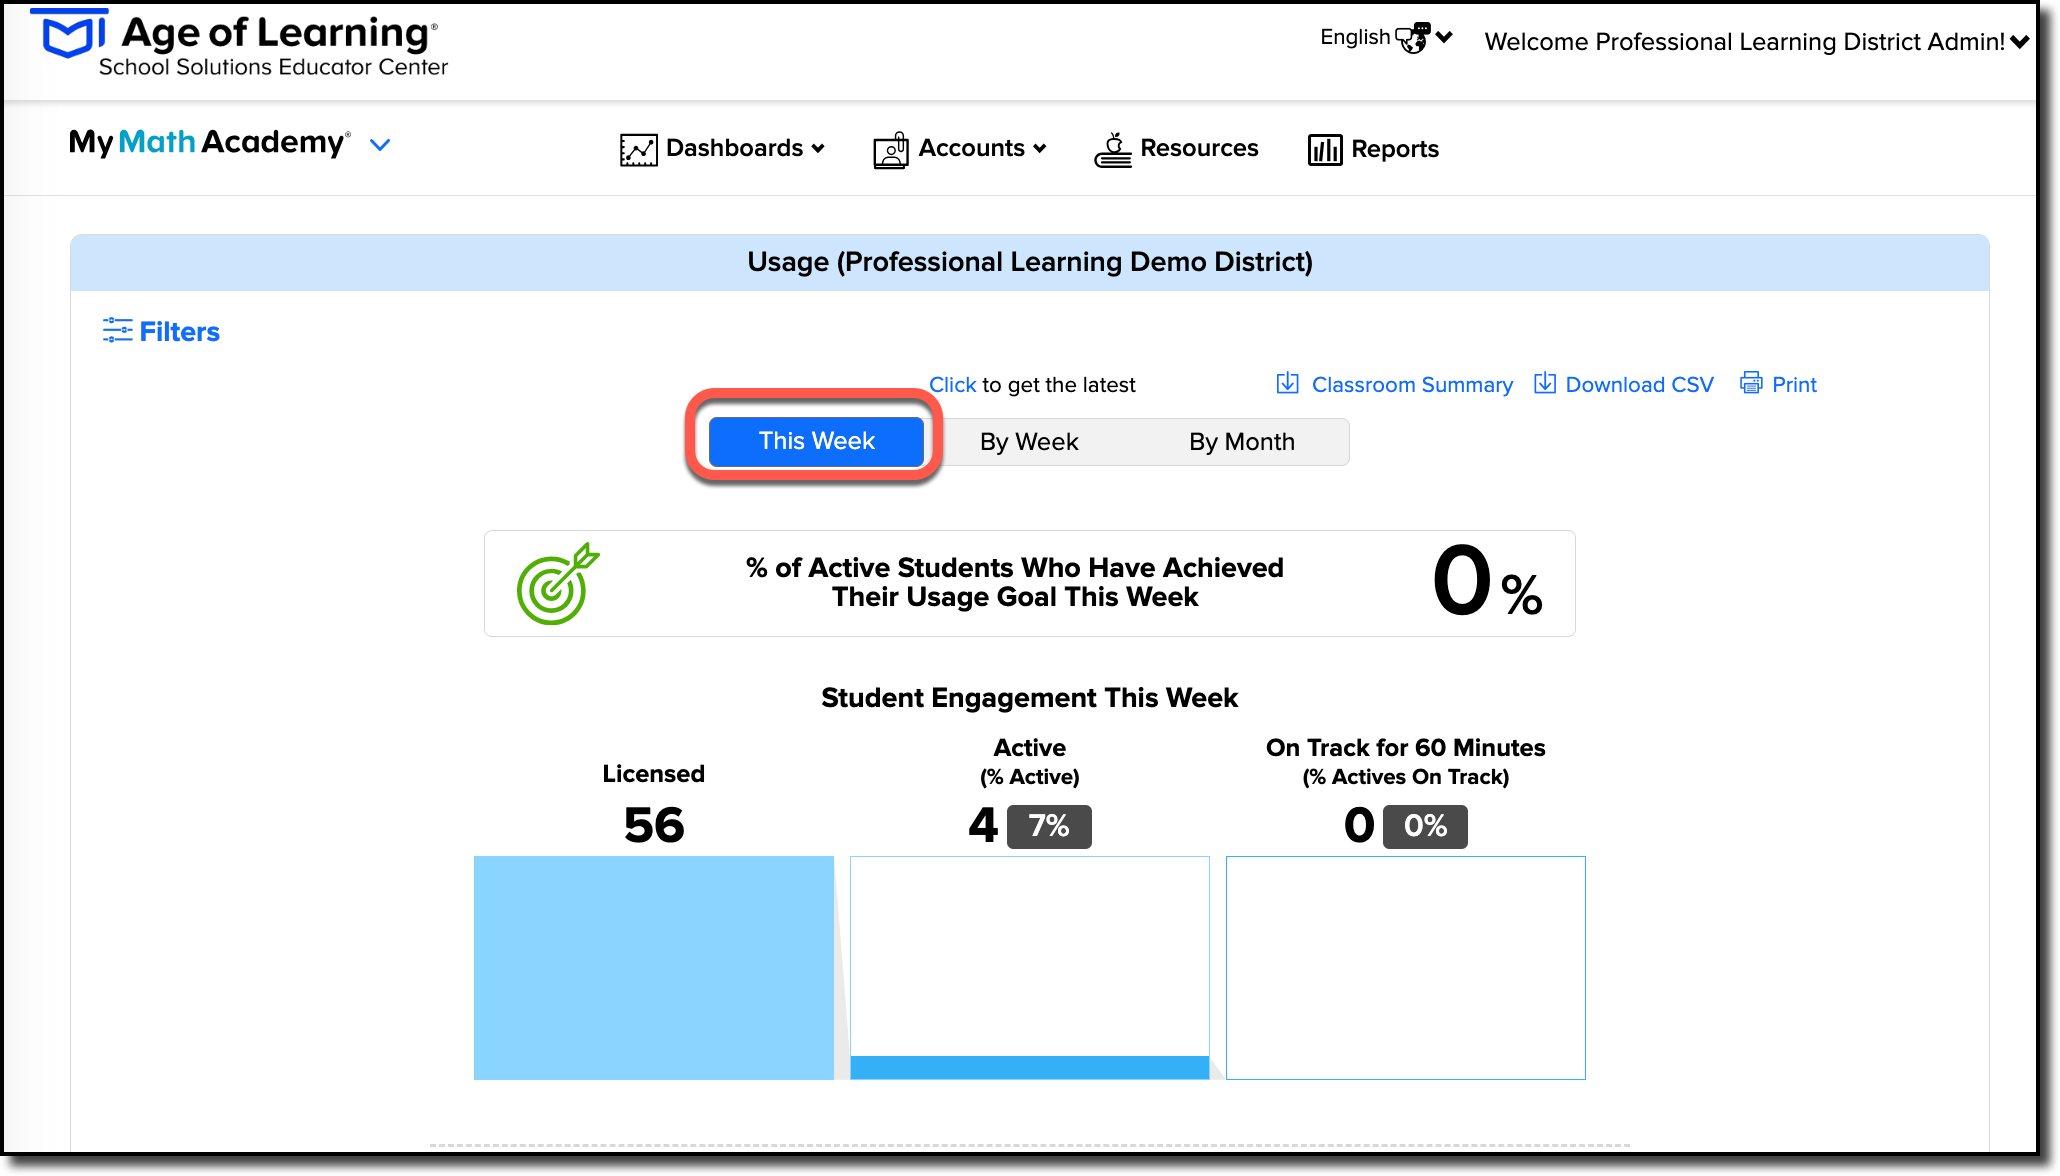
Task: Click the Filters sliders icon
Action: tap(117, 331)
